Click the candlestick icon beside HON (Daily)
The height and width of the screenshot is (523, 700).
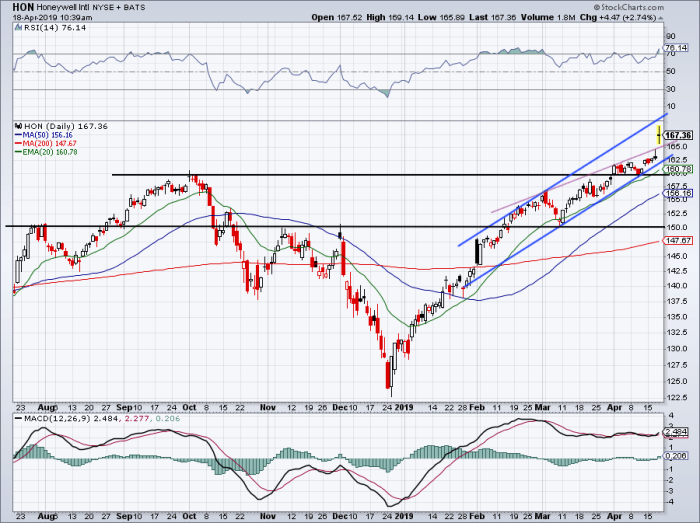18,126
